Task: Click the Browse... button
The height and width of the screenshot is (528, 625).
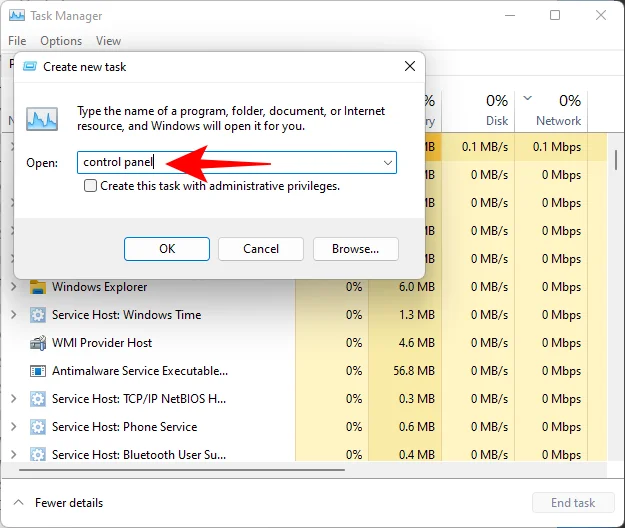Action: pos(356,249)
